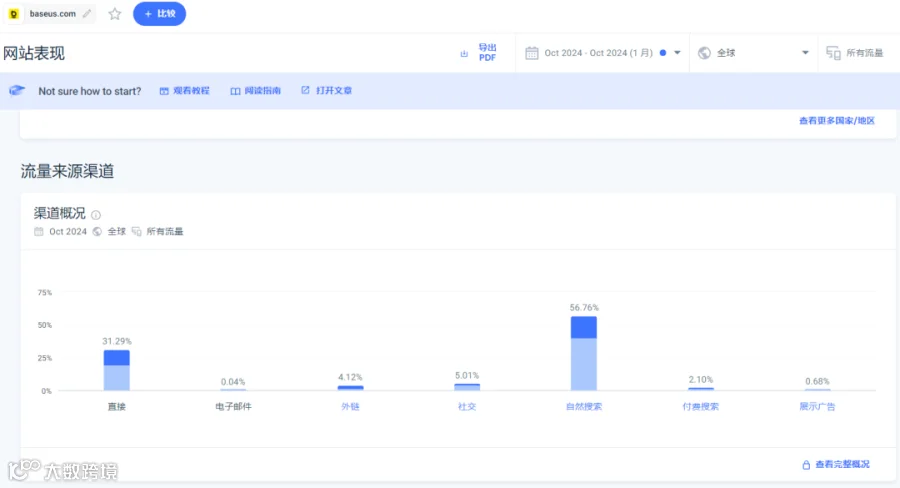Viewport: 900px width, 488px height.
Task: Open the 全球 region dropdown
Action: [754, 53]
